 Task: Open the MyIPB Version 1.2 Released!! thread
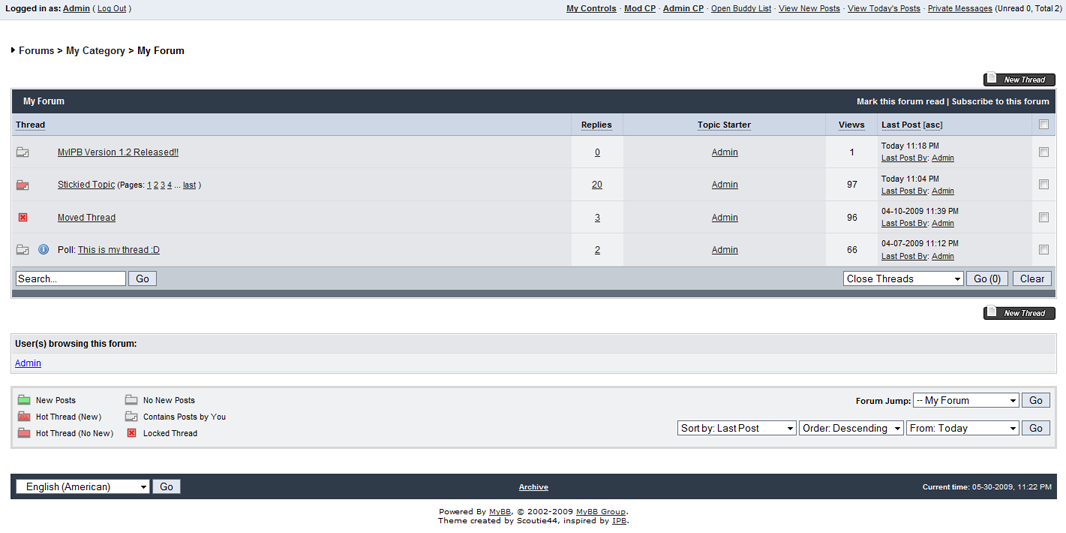pos(118,152)
